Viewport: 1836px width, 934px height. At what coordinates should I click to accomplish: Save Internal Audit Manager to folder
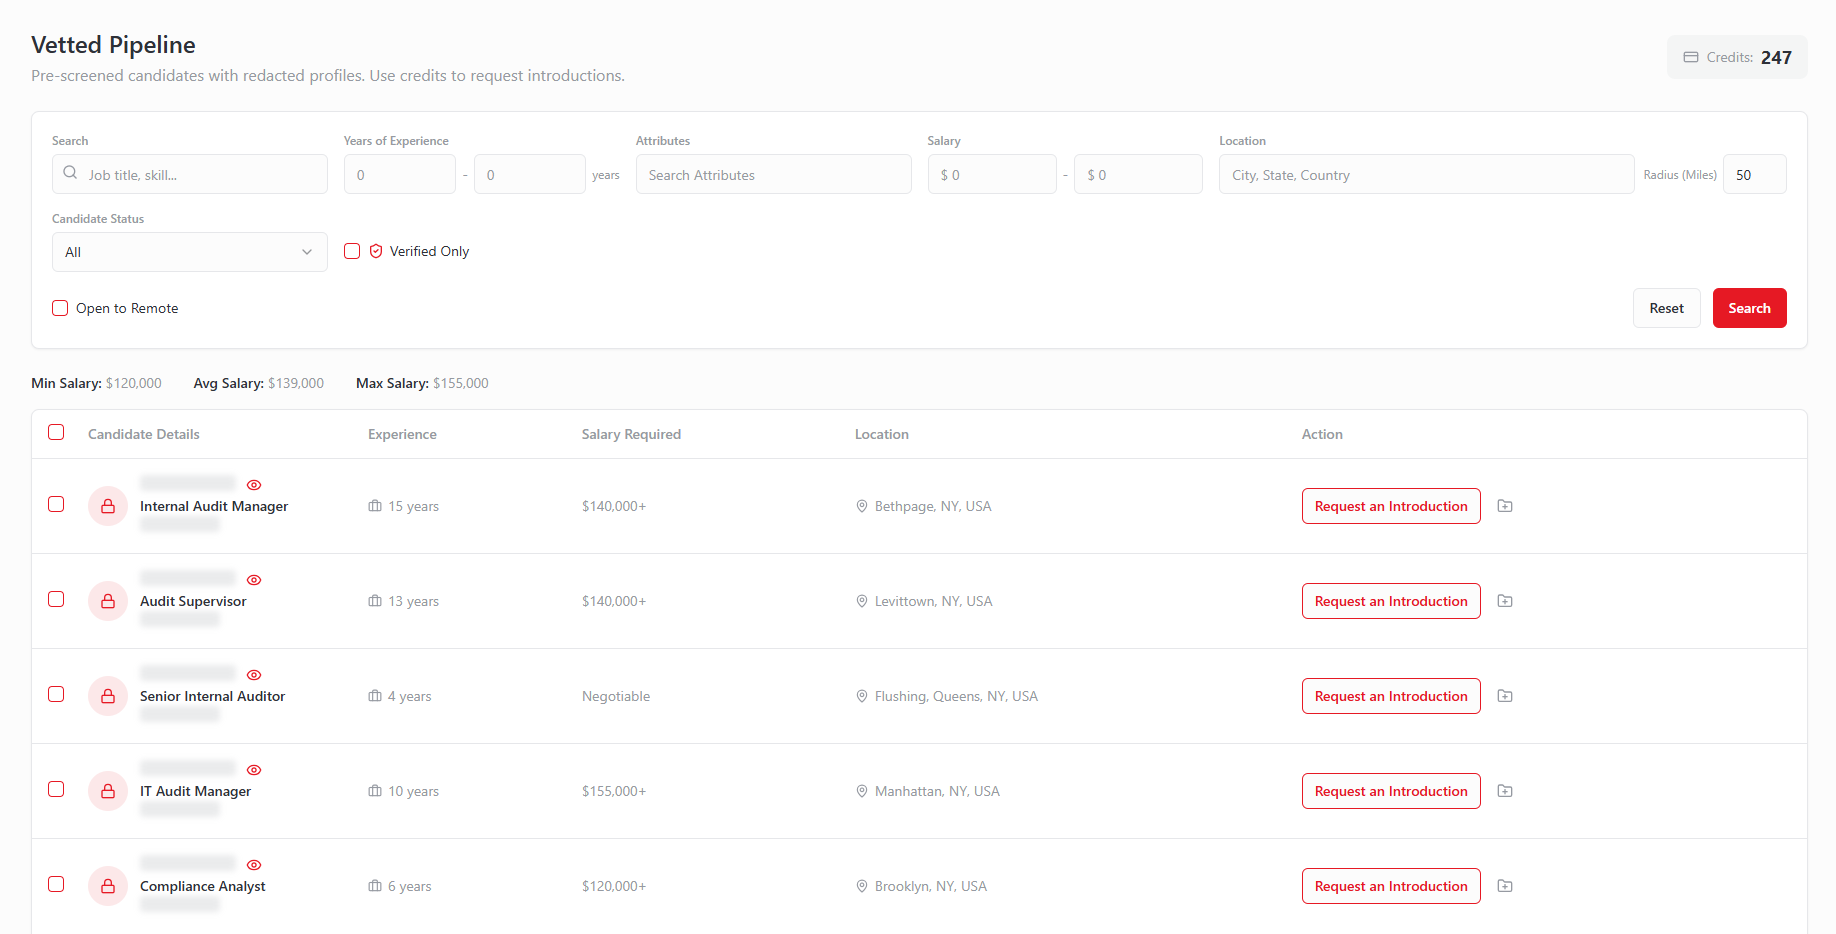click(1505, 506)
